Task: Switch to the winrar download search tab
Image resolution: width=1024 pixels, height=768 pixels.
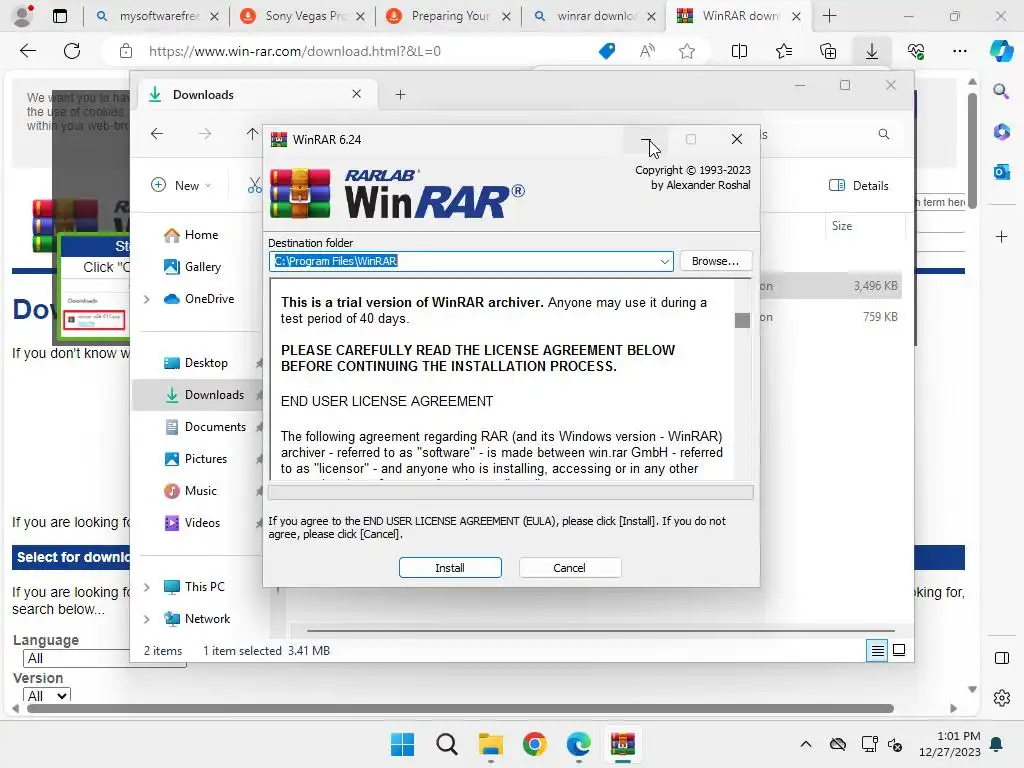Action: 594,16
